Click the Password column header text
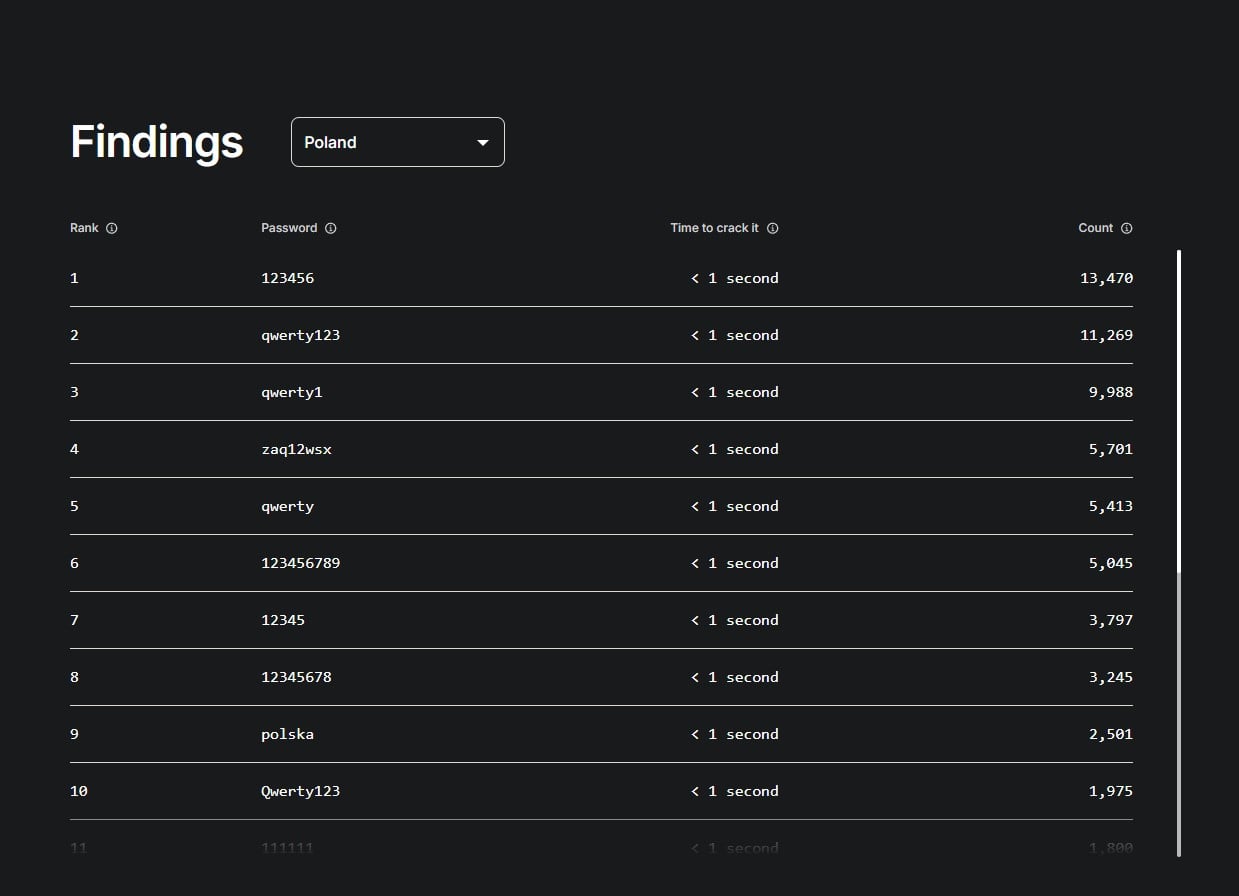Image resolution: width=1239 pixels, height=896 pixels. (x=289, y=228)
